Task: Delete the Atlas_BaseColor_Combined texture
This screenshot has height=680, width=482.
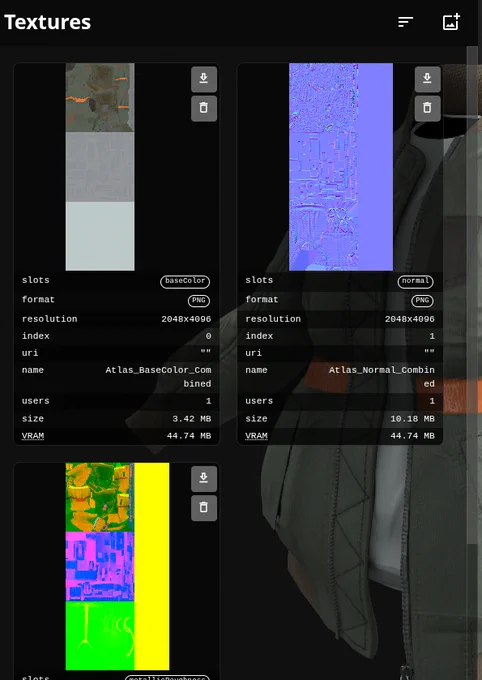Action: (204, 108)
